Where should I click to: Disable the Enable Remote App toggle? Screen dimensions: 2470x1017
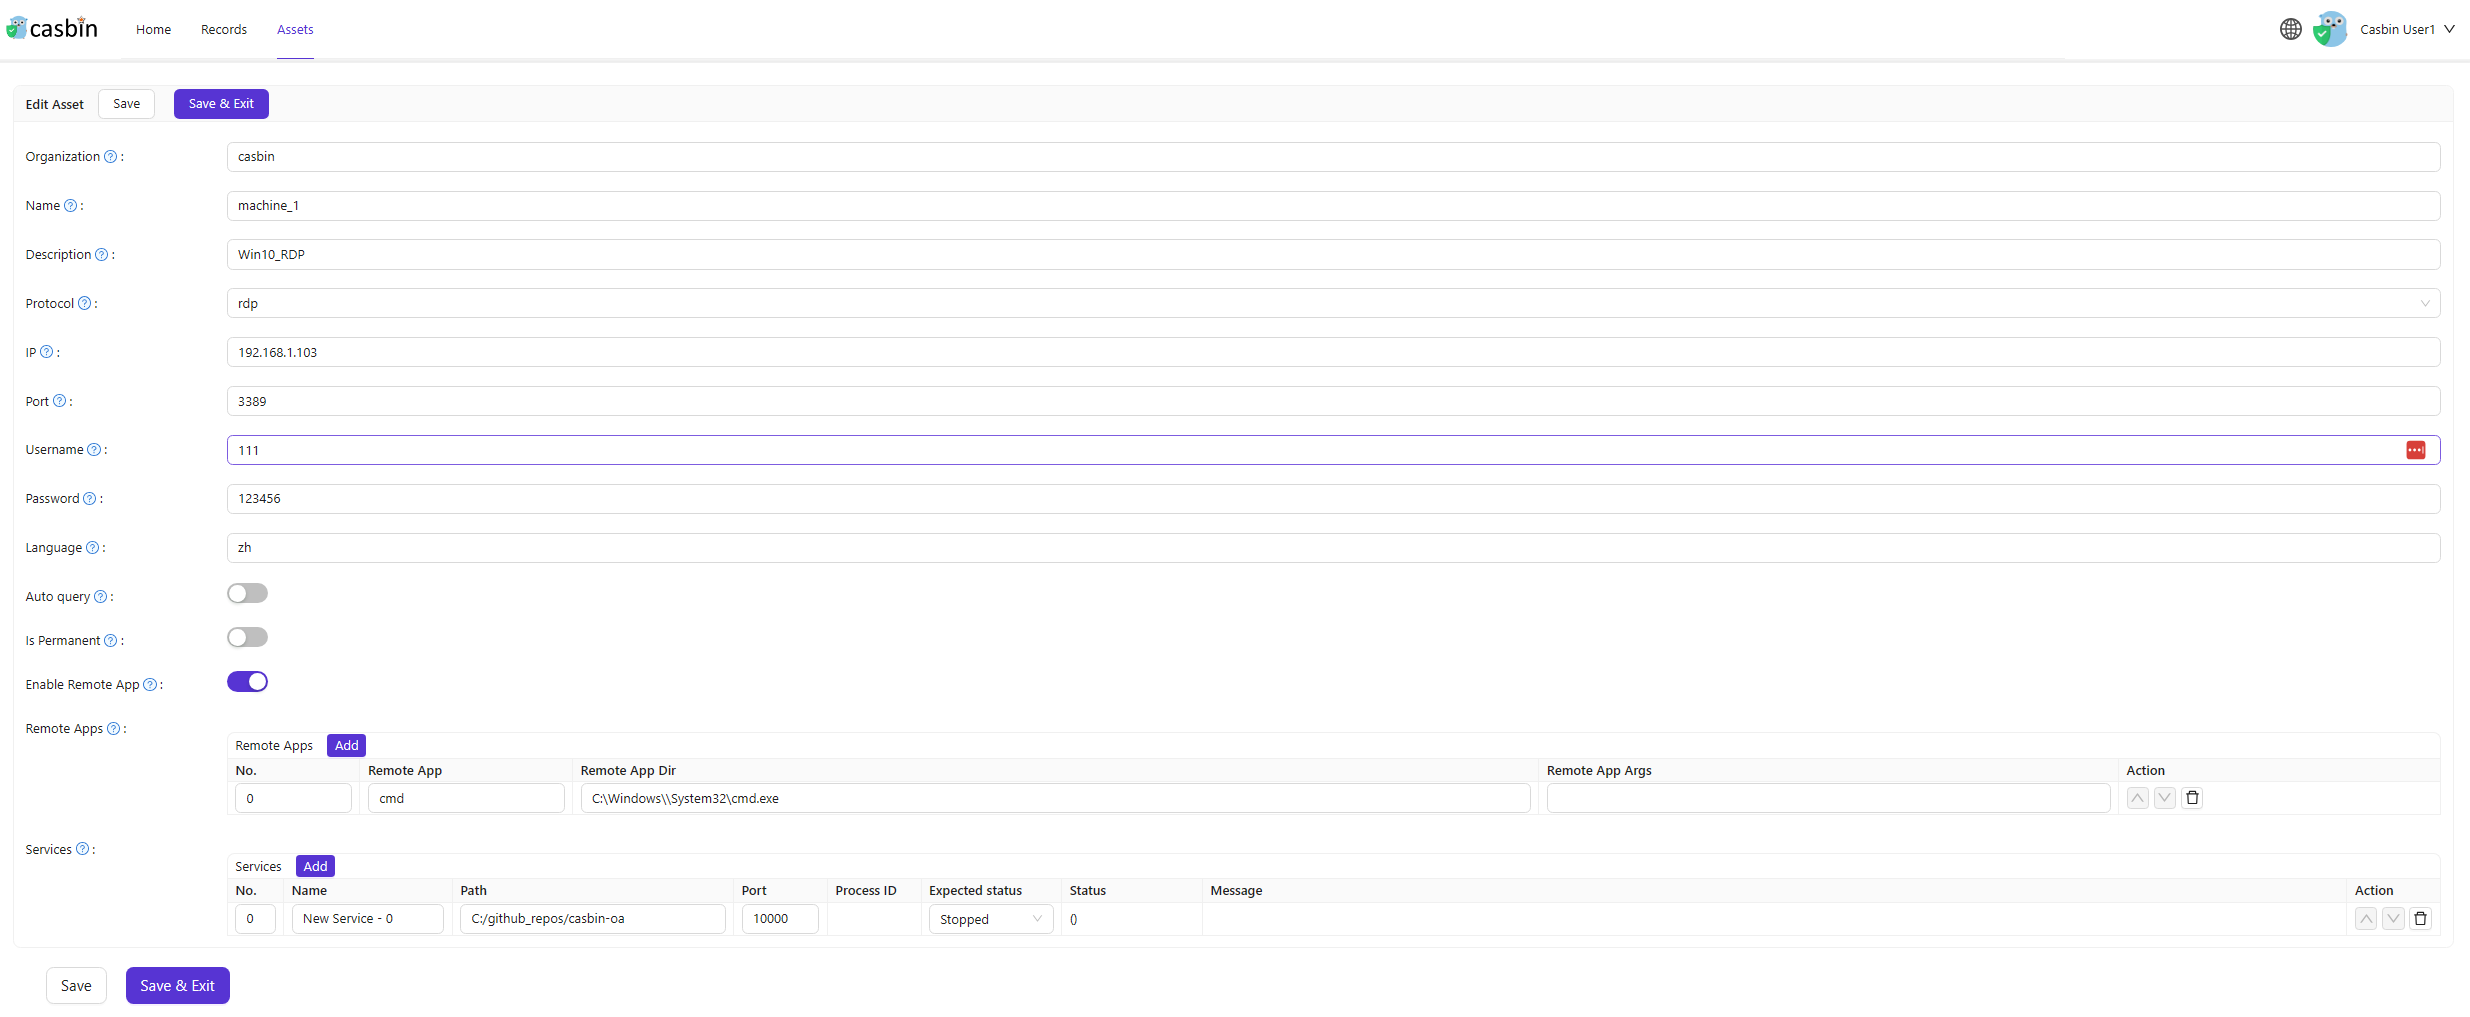point(247,682)
